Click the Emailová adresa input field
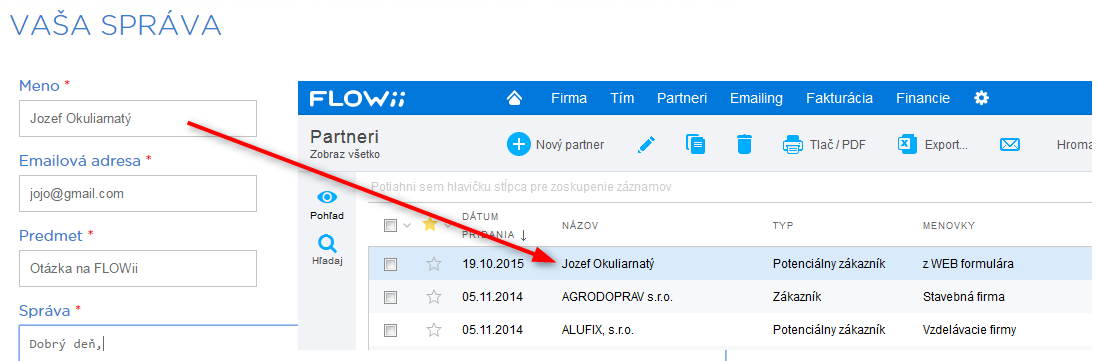The width and height of the screenshot is (1097, 361). 138,193
